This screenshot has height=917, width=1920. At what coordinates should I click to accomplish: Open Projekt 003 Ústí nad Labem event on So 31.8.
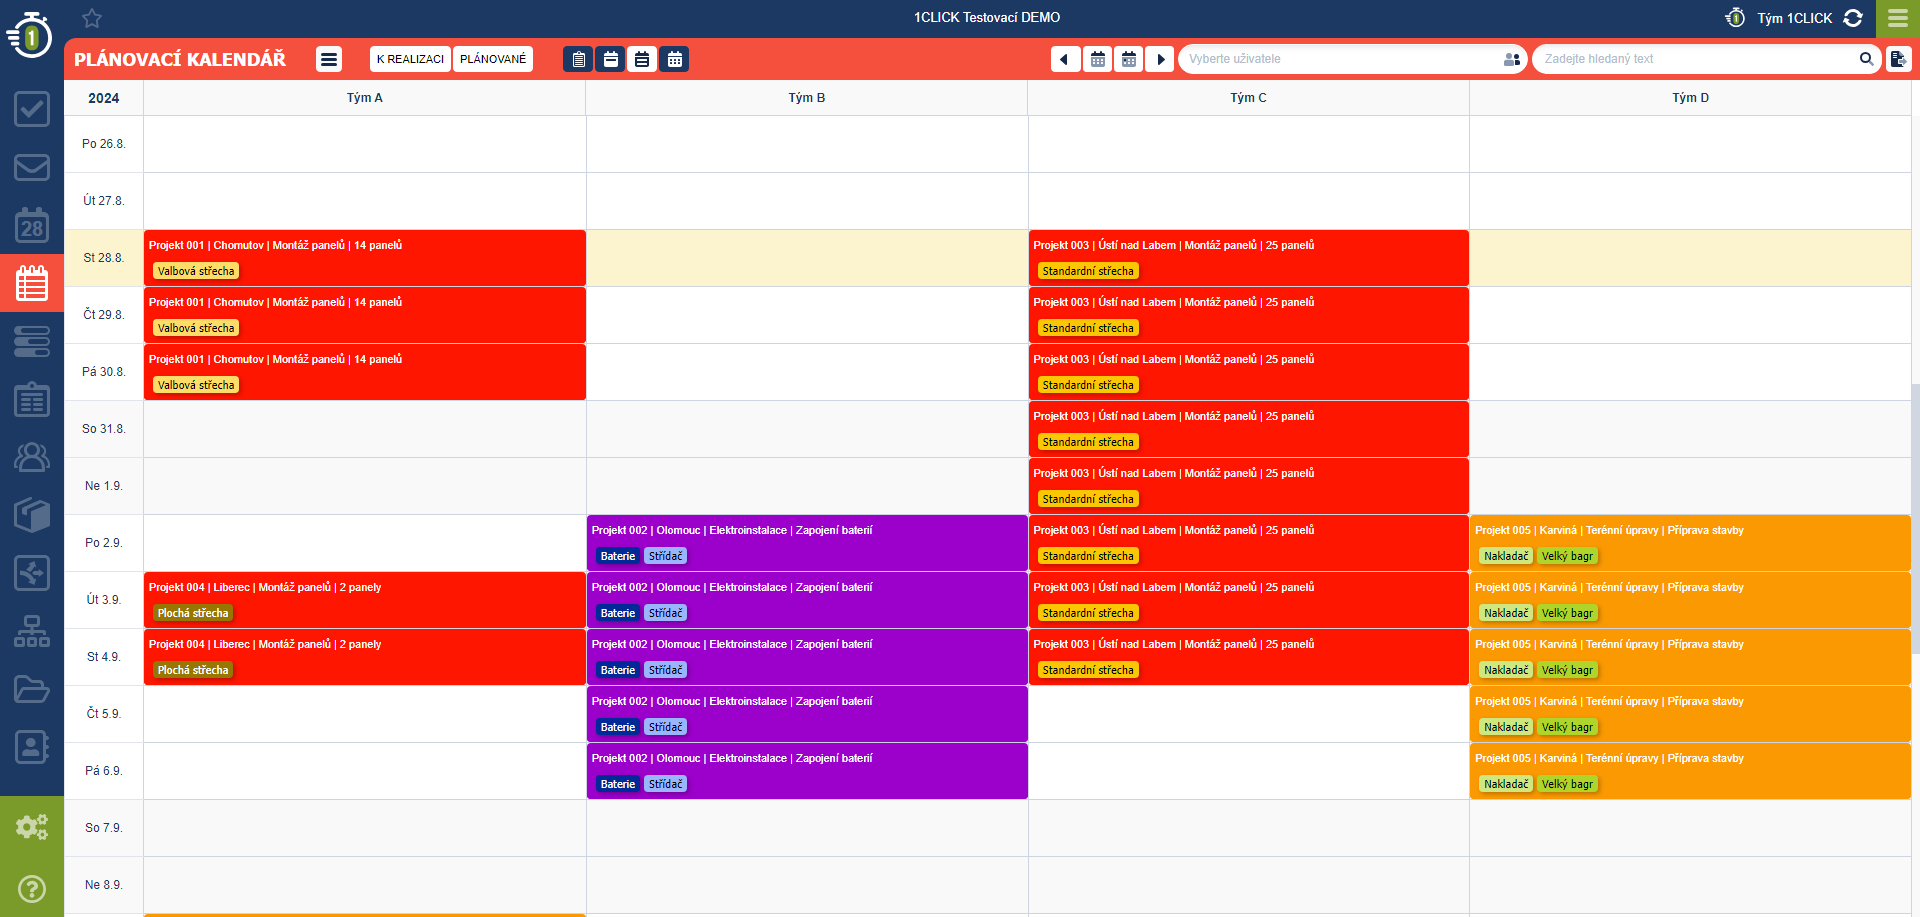(x=1248, y=429)
